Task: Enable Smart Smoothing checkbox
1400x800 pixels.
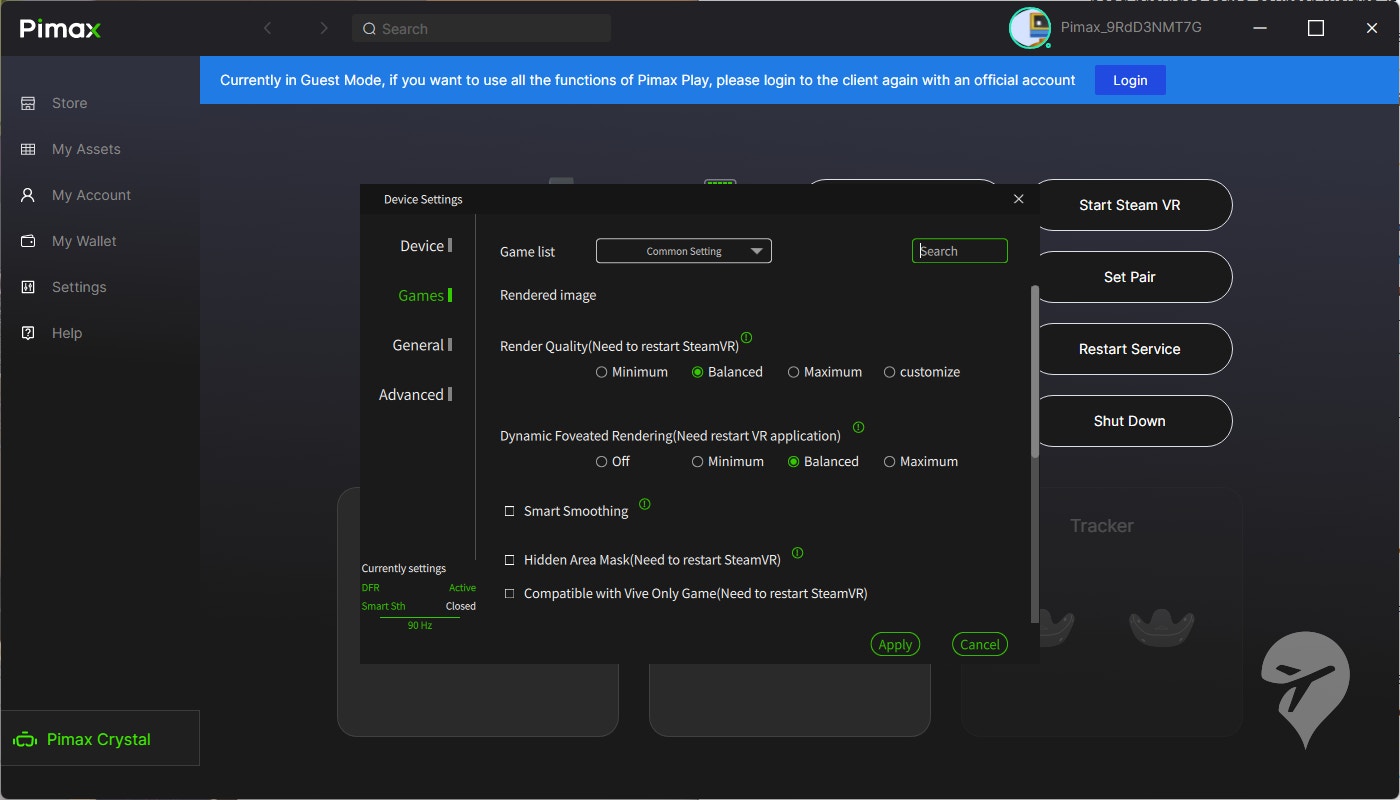Action: pyautogui.click(x=510, y=511)
